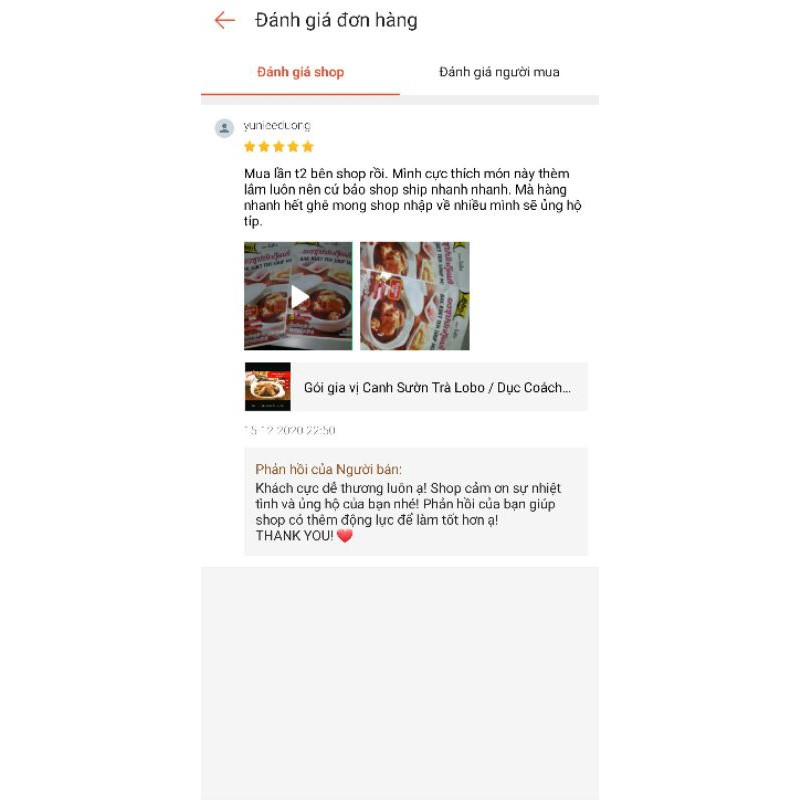Open Gói gia vị Canh Sườn Trà product link
Viewport: 800px width, 800px height.
[437, 388]
